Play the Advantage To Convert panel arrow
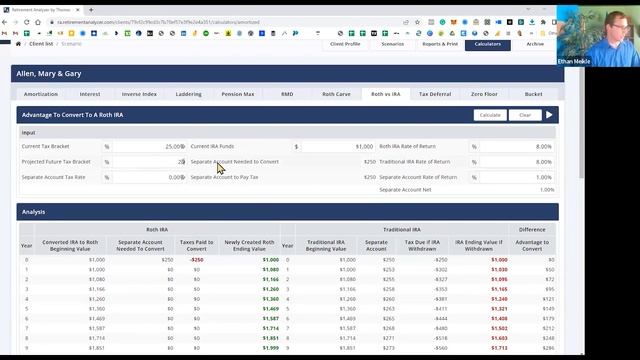The image size is (640, 360). (549, 115)
